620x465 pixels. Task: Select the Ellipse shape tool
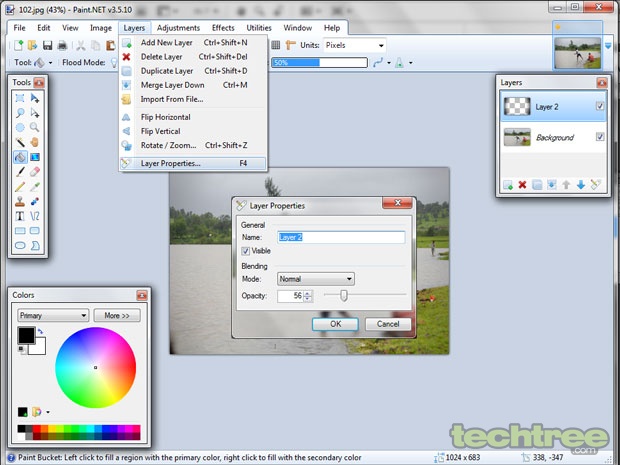[20, 246]
